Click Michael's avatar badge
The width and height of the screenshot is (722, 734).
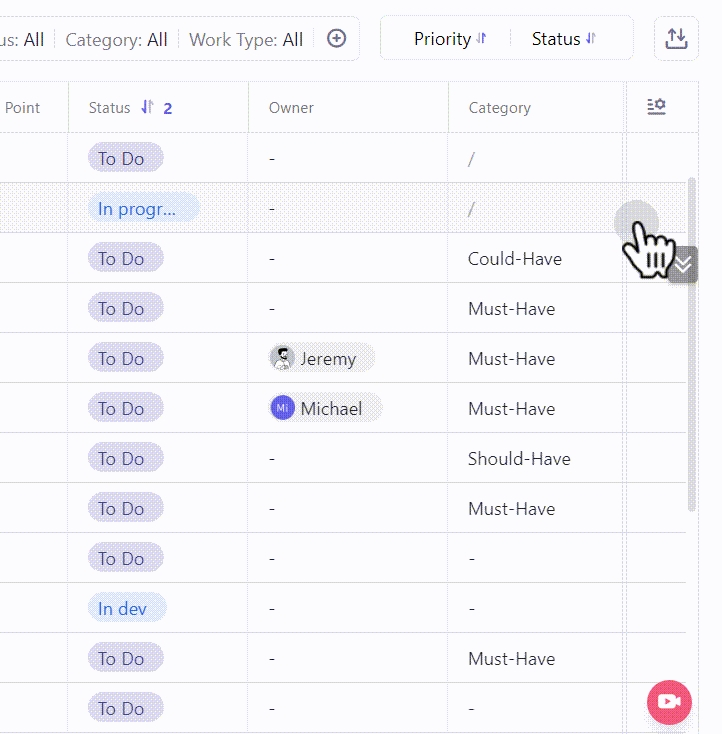(283, 408)
